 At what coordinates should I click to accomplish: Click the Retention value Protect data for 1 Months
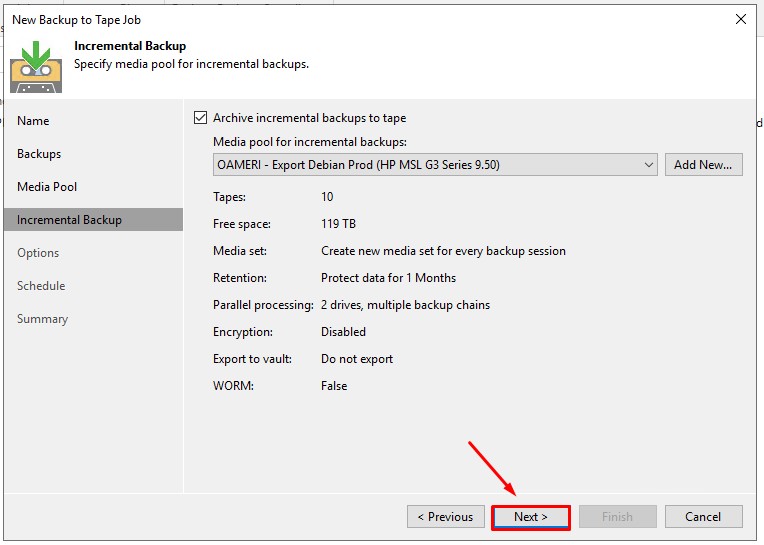pyautogui.click(x=388, y=278)
